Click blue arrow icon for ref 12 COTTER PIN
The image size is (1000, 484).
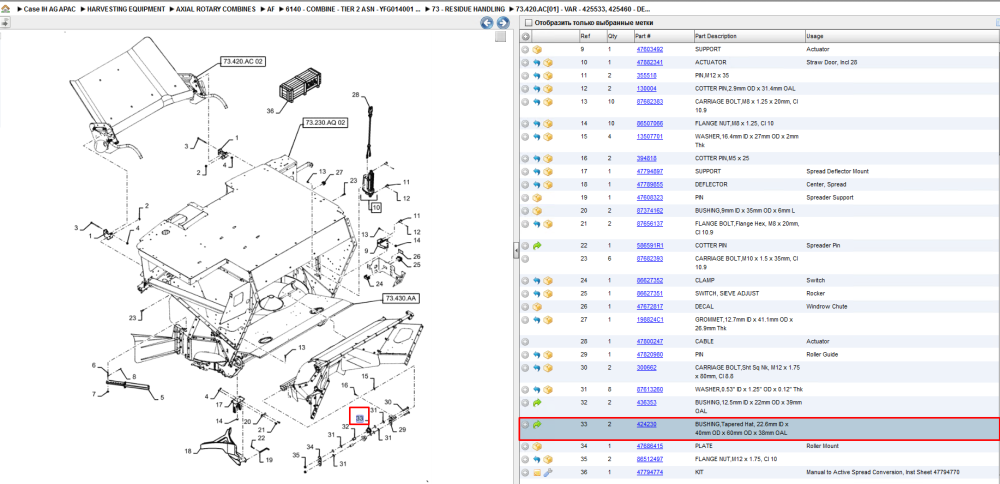[x=537, y=89]
